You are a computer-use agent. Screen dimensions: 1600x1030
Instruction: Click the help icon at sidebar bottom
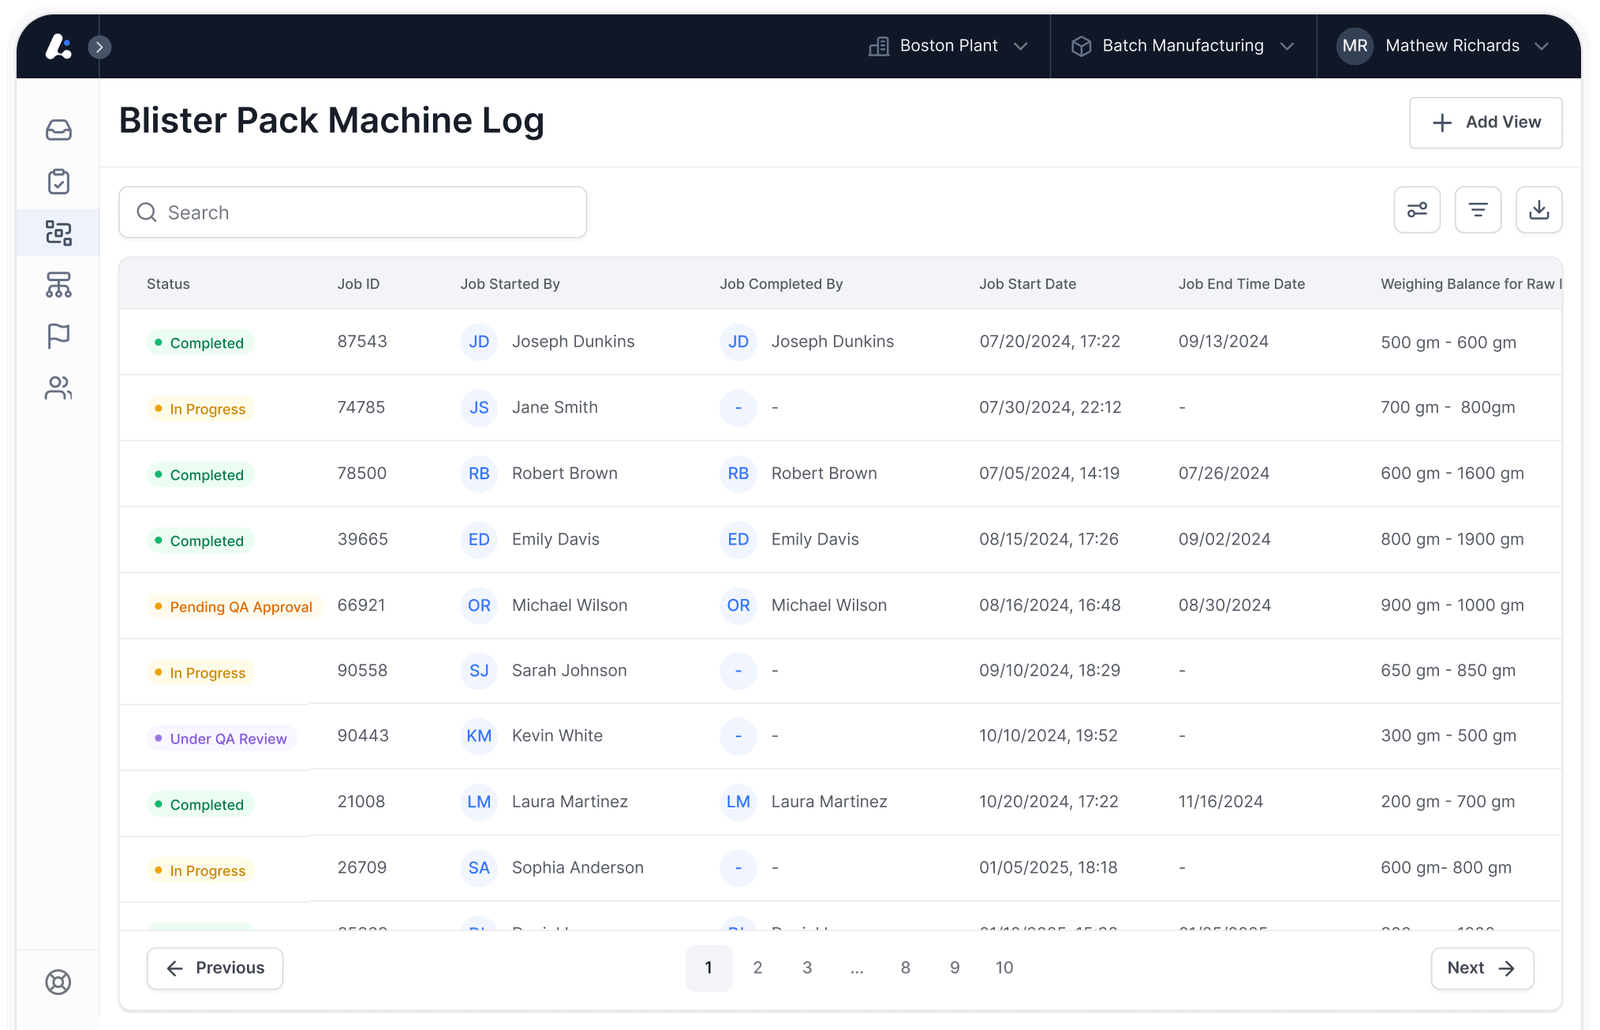tap(58, 982)
